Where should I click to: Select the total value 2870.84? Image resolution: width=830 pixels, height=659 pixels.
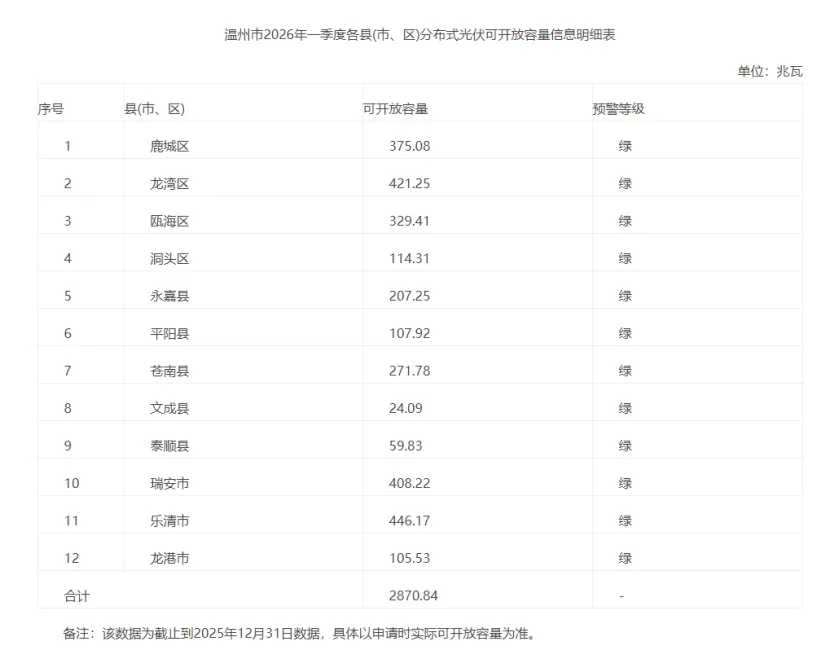click(413, 596)
